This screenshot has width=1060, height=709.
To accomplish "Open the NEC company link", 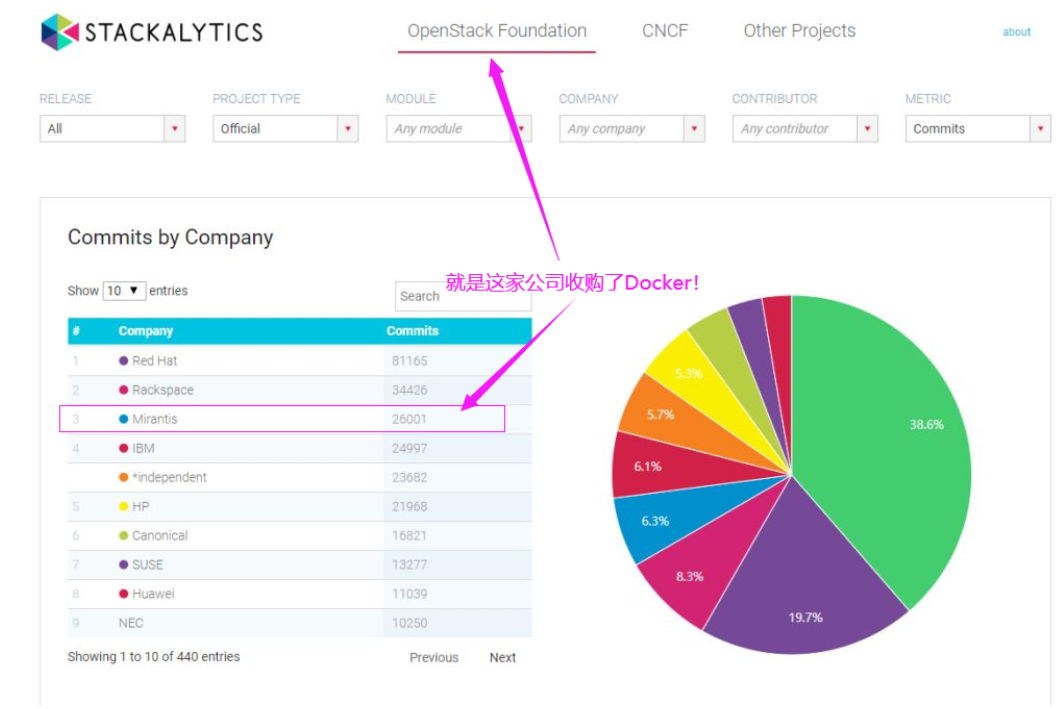I will (x=130, y=622).
